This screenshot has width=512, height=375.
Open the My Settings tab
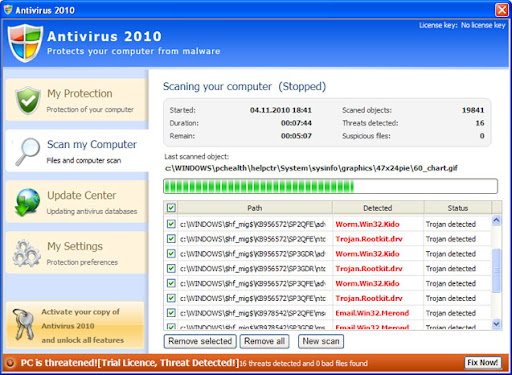click(77, 253)
